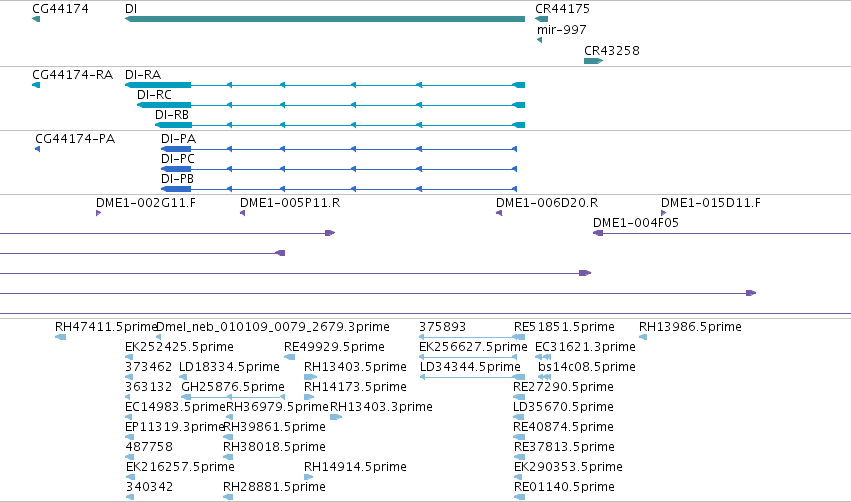Screen dimensions: 851x502
Task: Click EST RH47411.5prime
Action: coord(106,327)
